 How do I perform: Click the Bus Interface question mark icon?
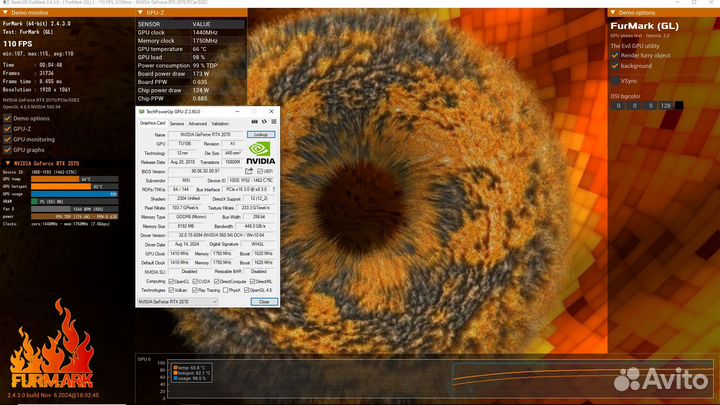pos(274,189)
